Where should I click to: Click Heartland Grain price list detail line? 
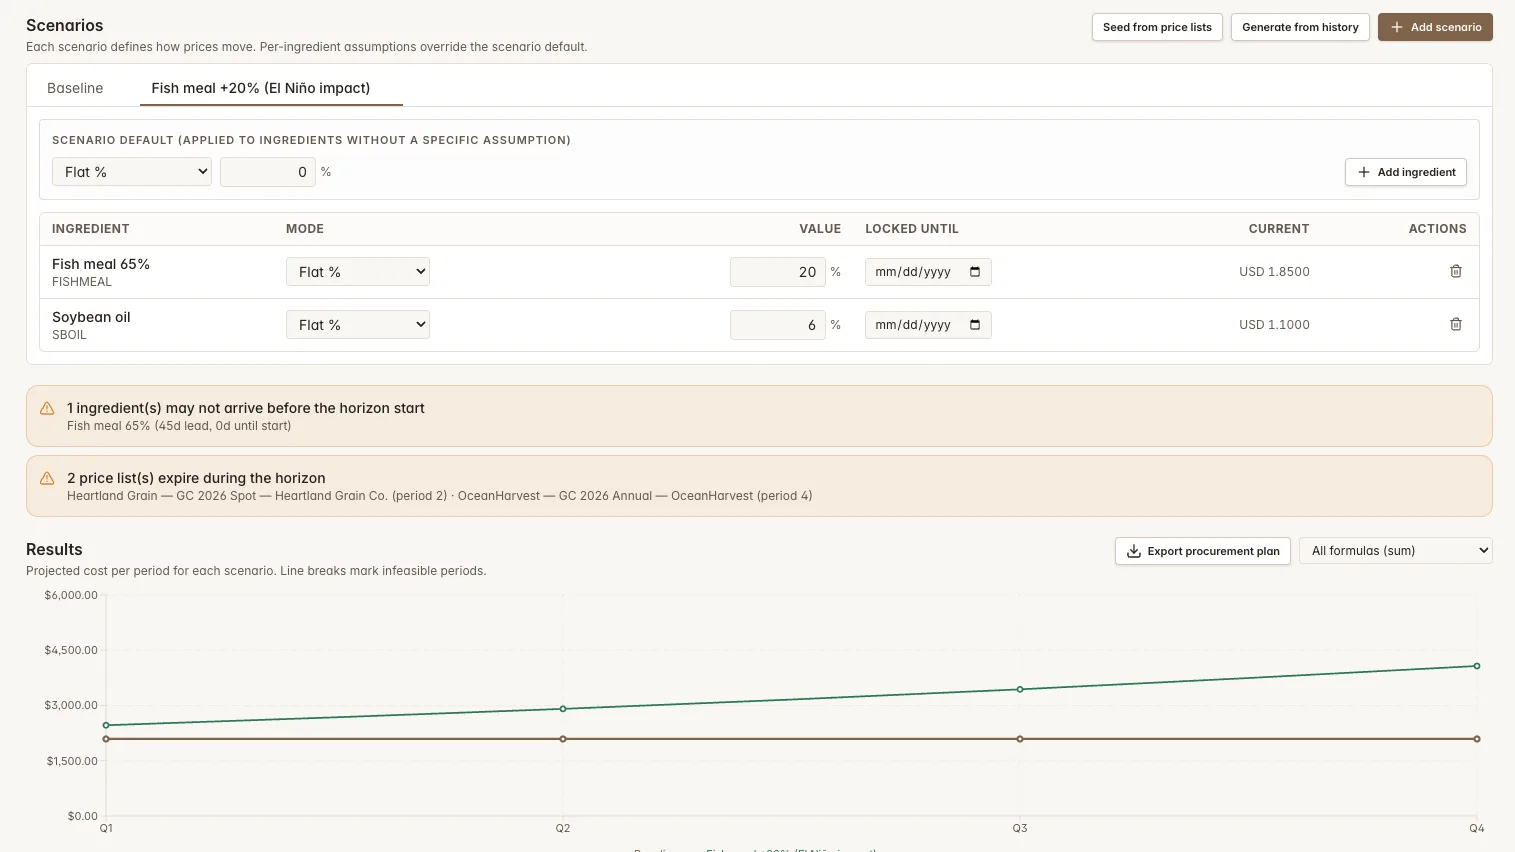tap(439, 496)
